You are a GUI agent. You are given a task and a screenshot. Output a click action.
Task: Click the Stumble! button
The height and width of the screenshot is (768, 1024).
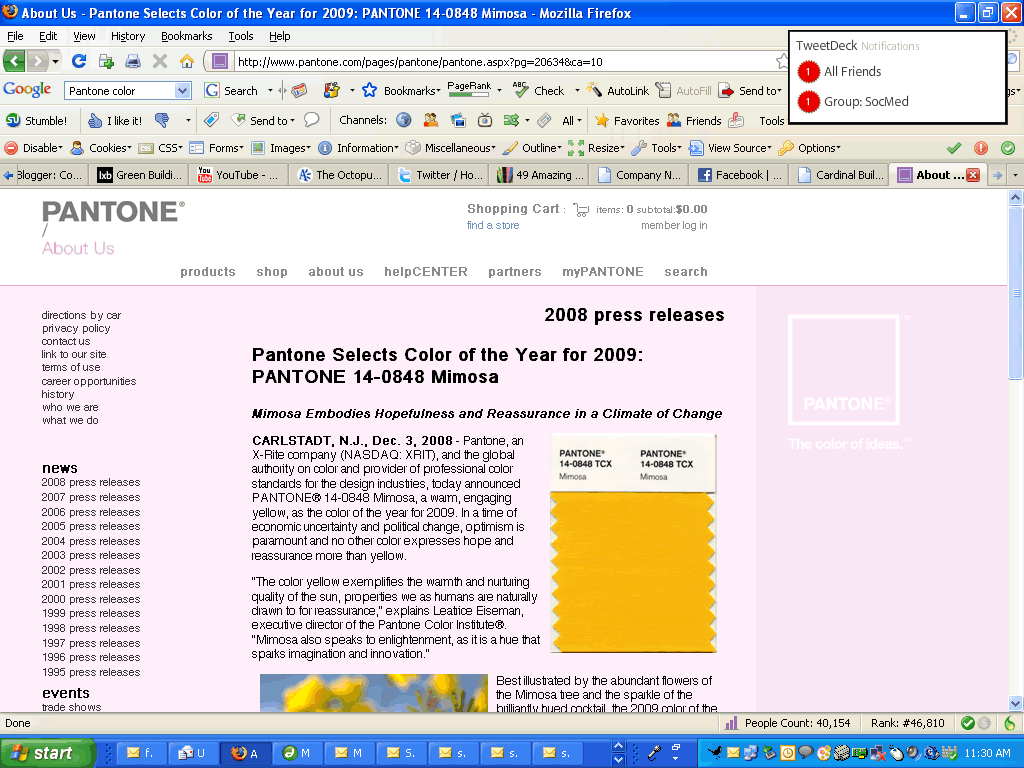[x=37, y=120]
